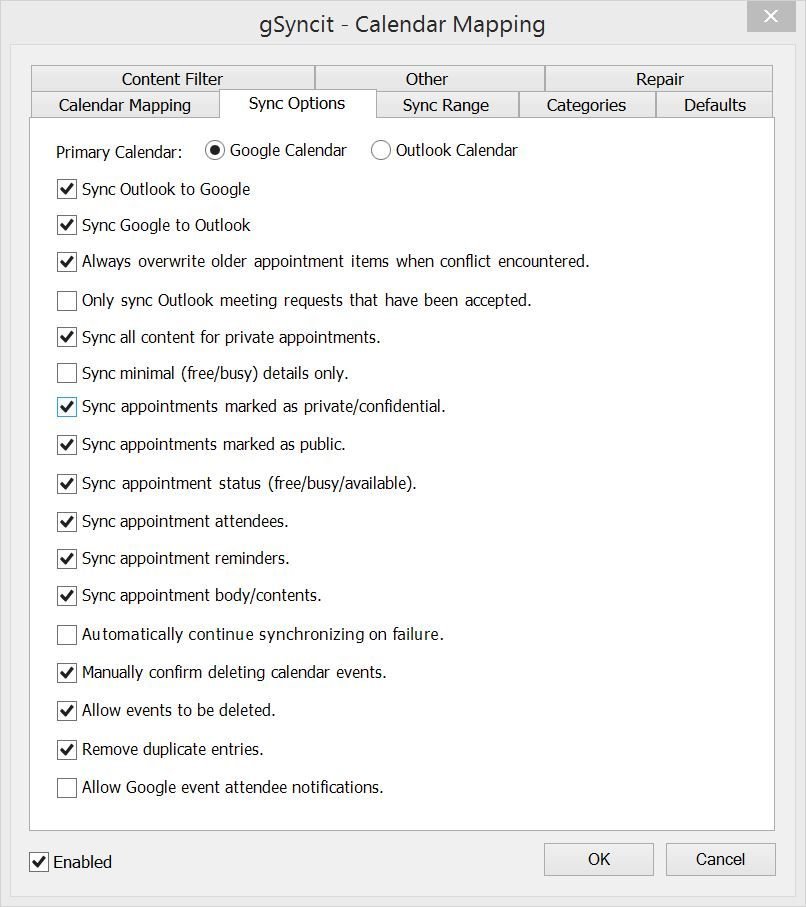
Task: Toggle the Enabled checkbox at bottom
Action: coord(39,862)
